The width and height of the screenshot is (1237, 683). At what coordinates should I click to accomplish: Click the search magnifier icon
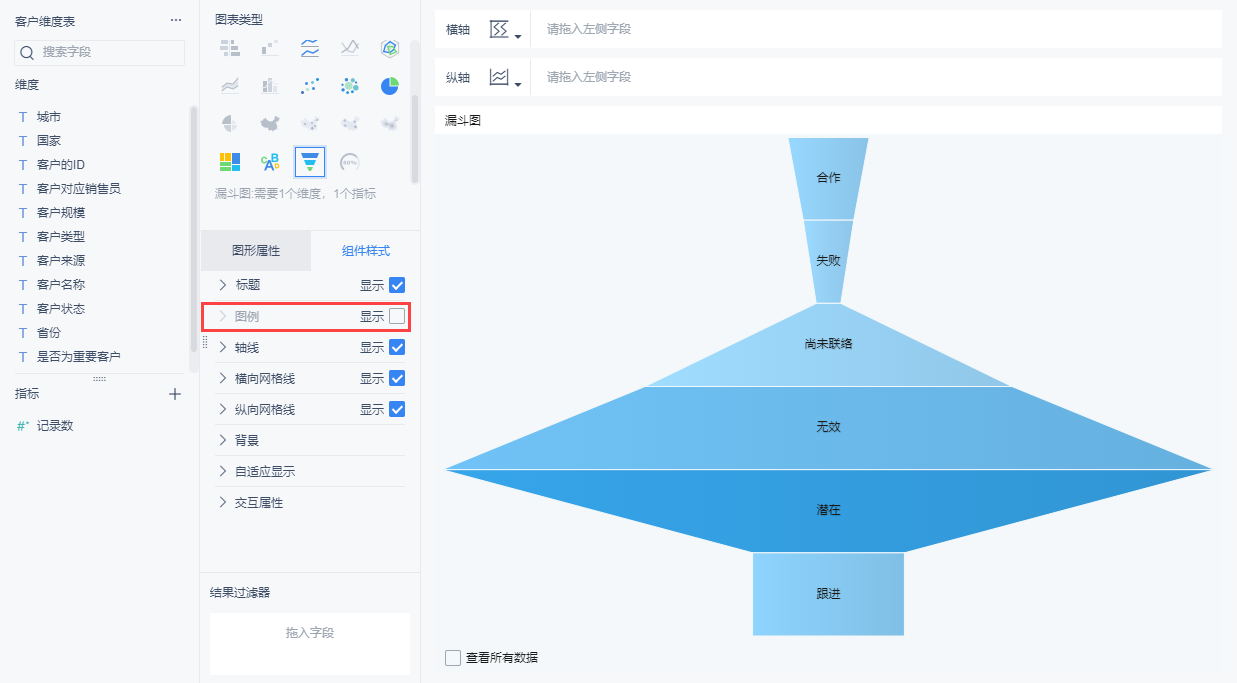[28, 52]
